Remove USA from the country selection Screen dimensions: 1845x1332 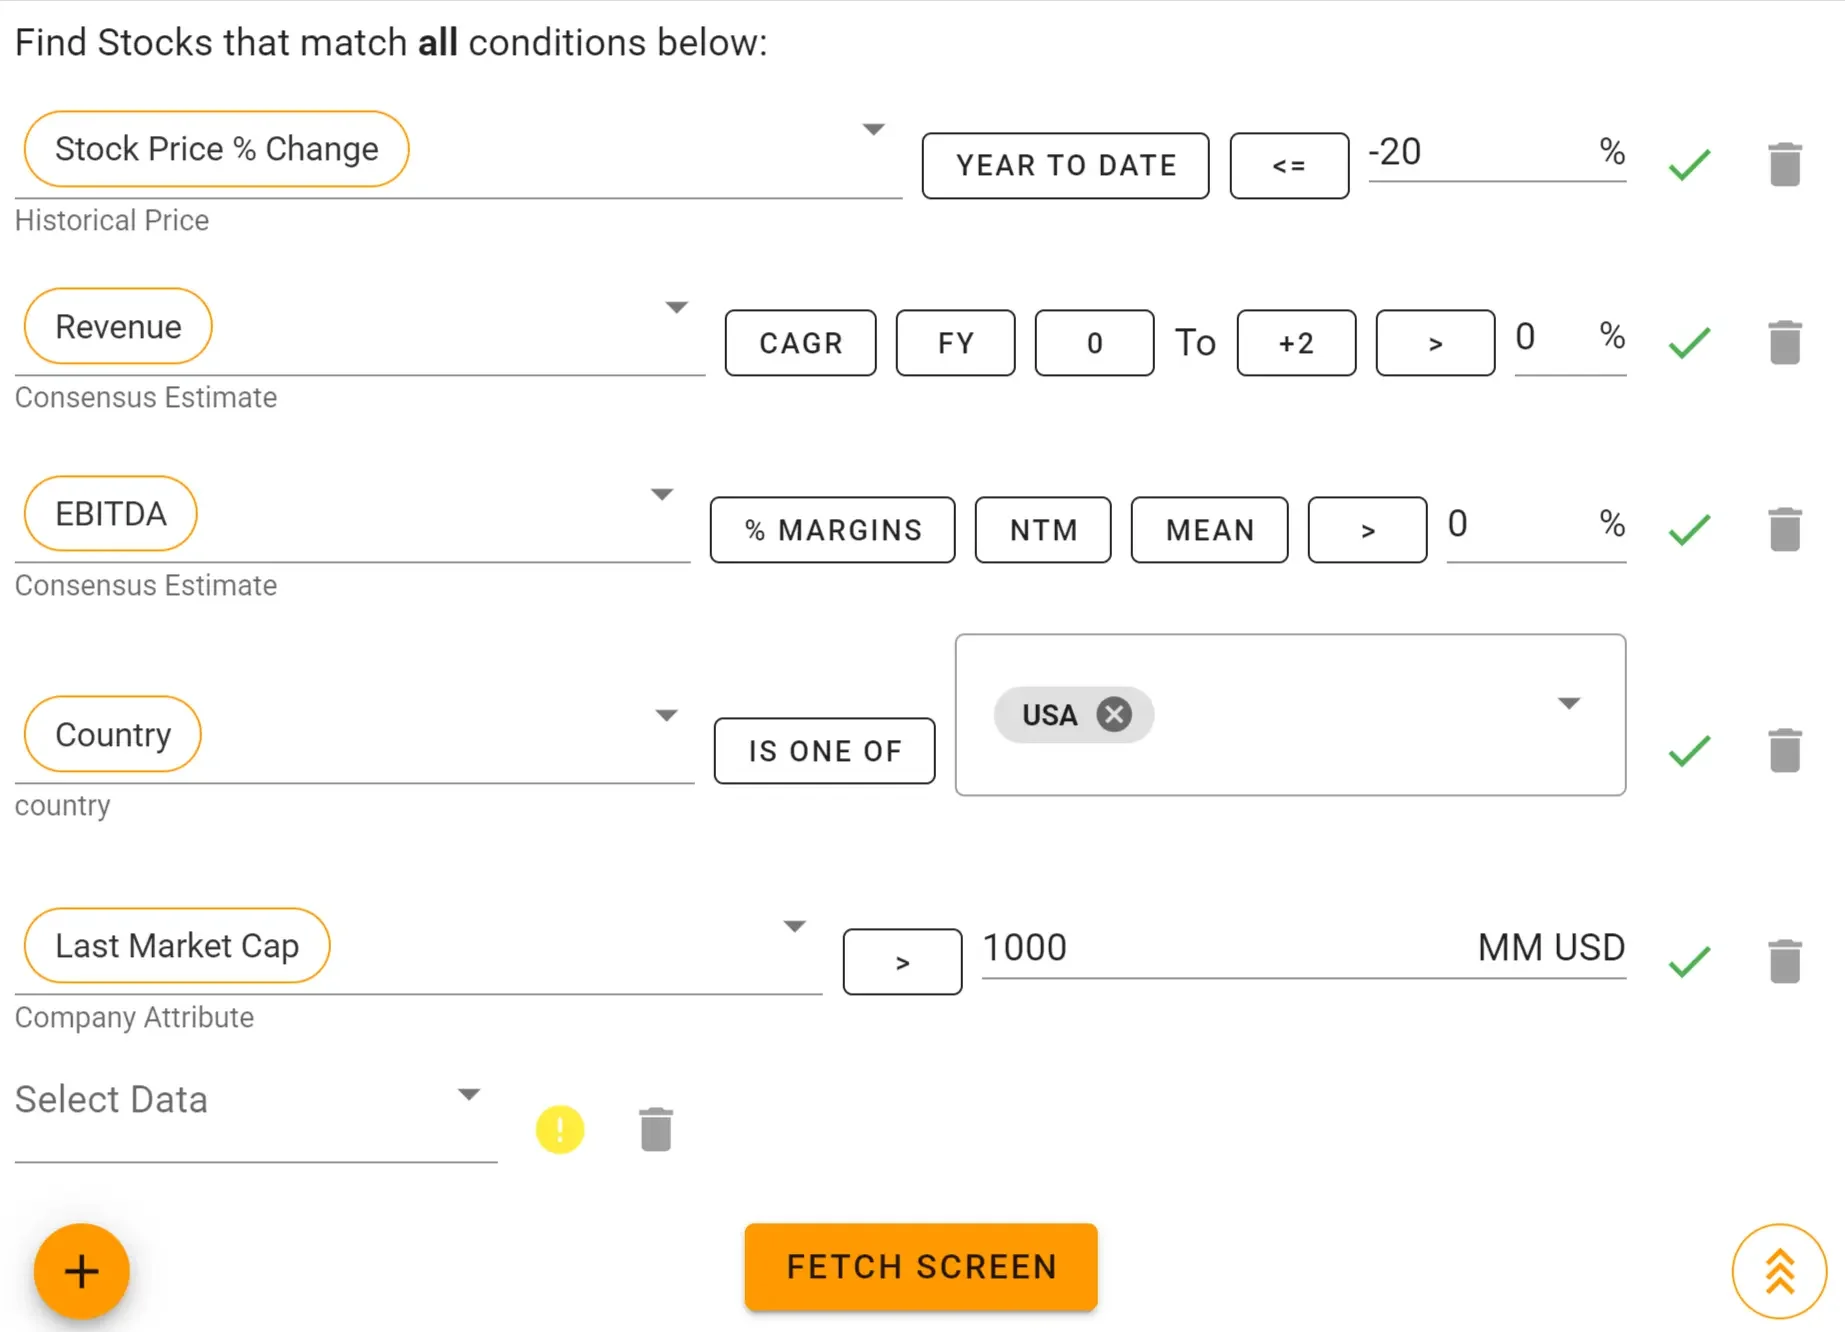pyautogui.click(x=1113, y=714)
